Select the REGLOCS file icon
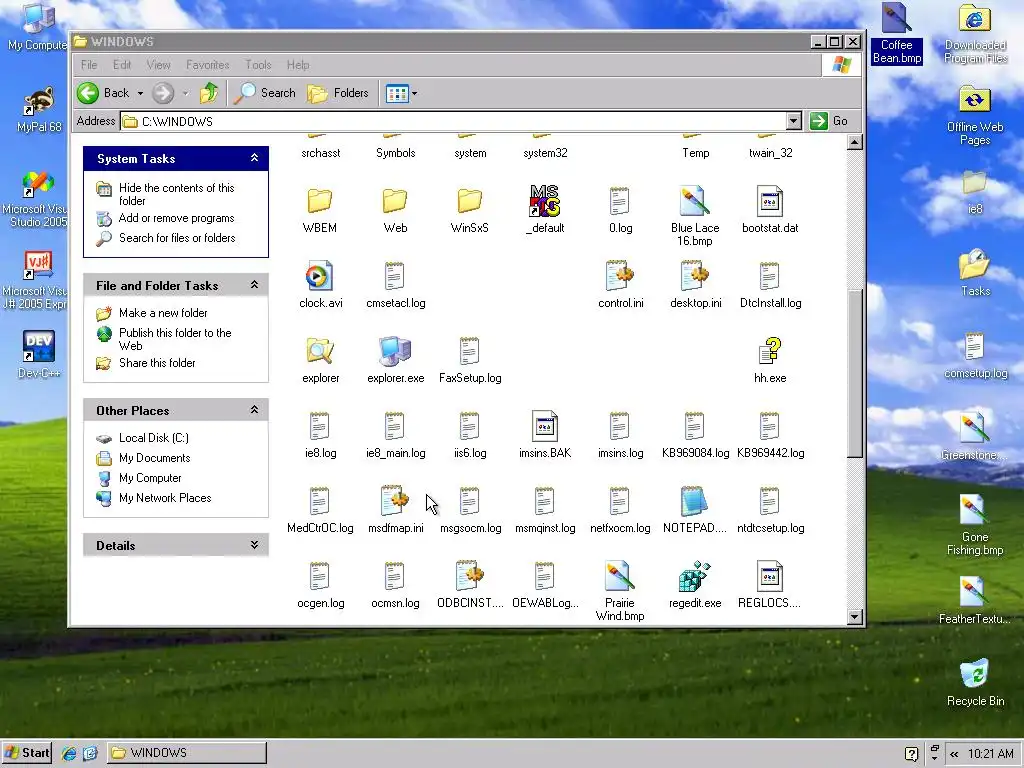 769,576
